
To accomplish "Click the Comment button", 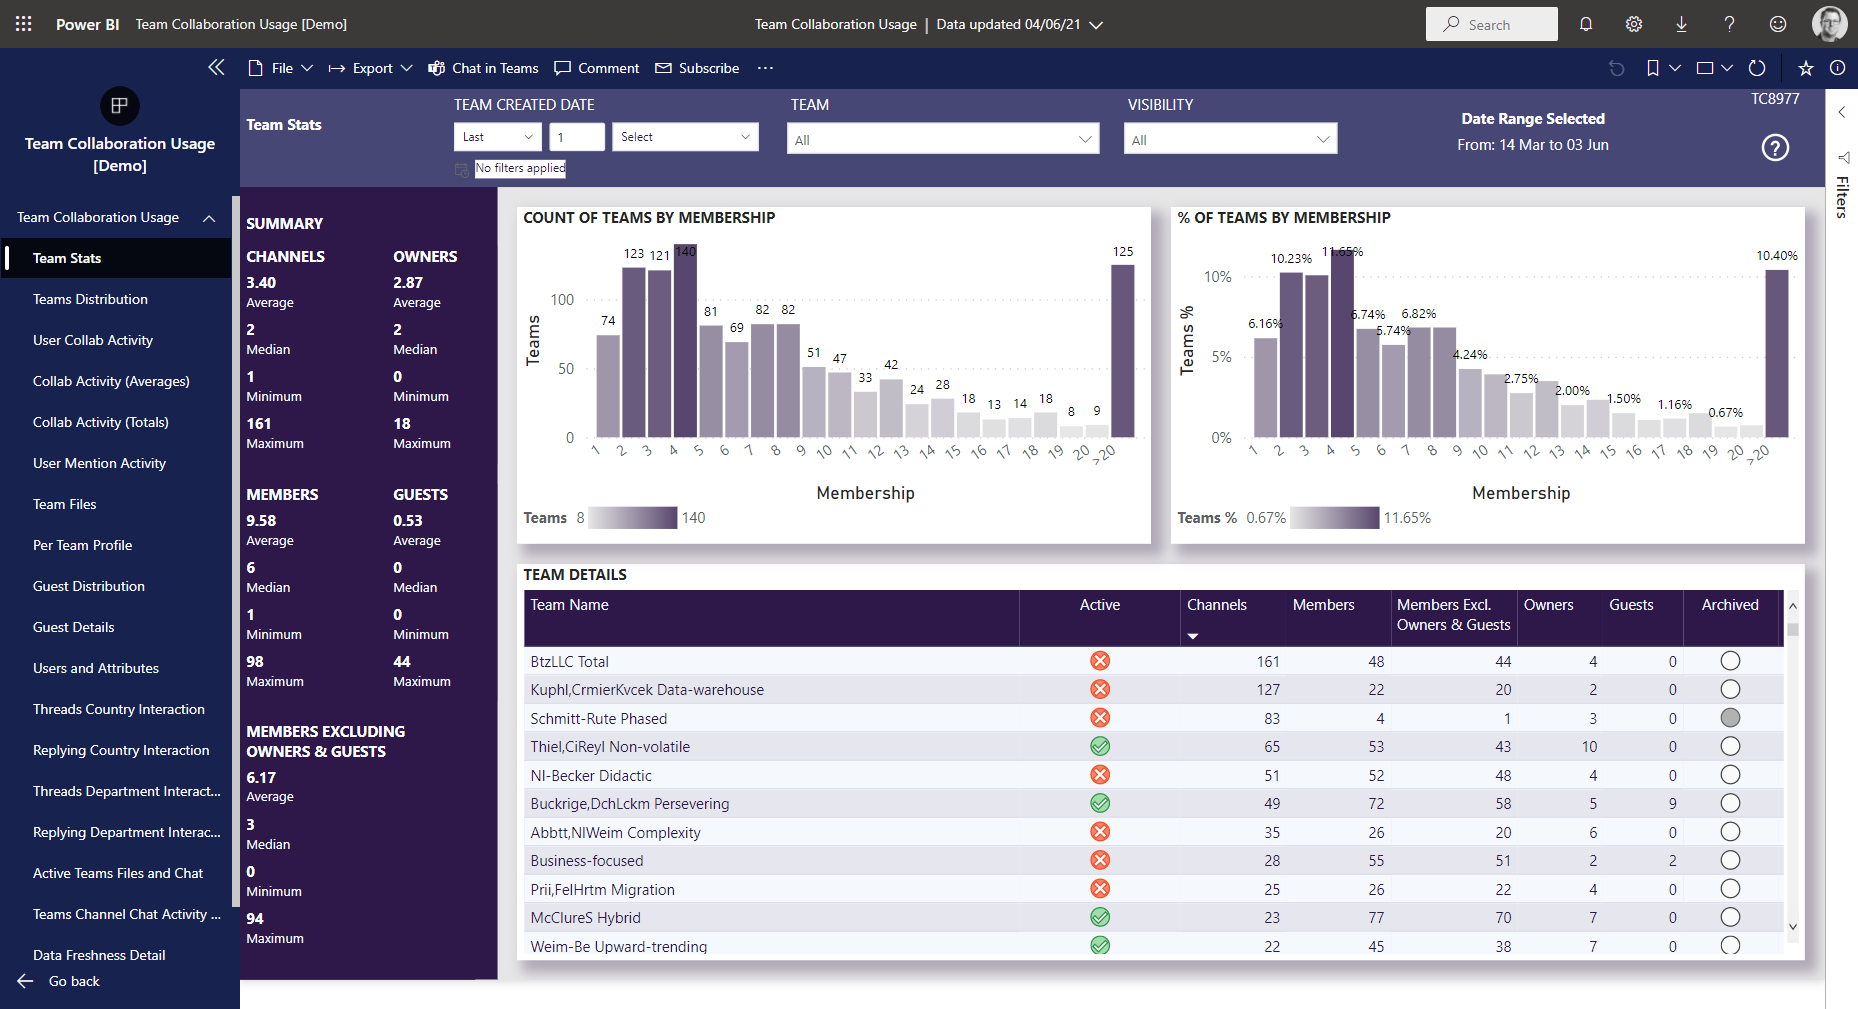I will pyautogui.click(x=597, y=68).
